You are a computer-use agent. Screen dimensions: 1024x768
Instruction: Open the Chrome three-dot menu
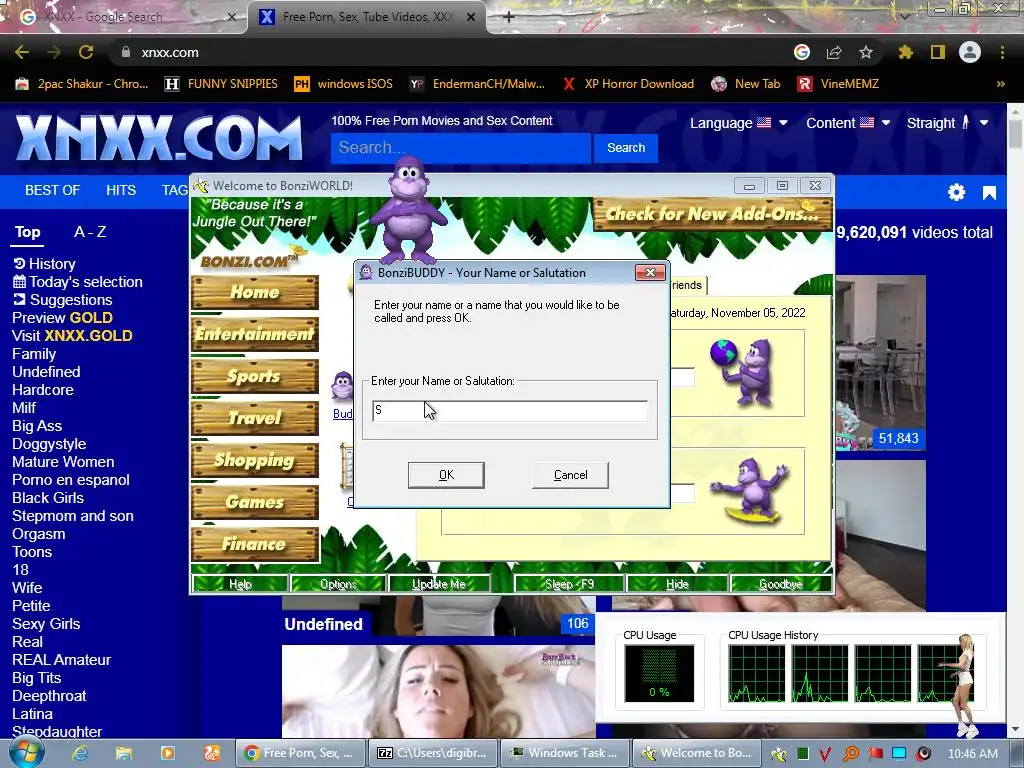click(1002, 52)
